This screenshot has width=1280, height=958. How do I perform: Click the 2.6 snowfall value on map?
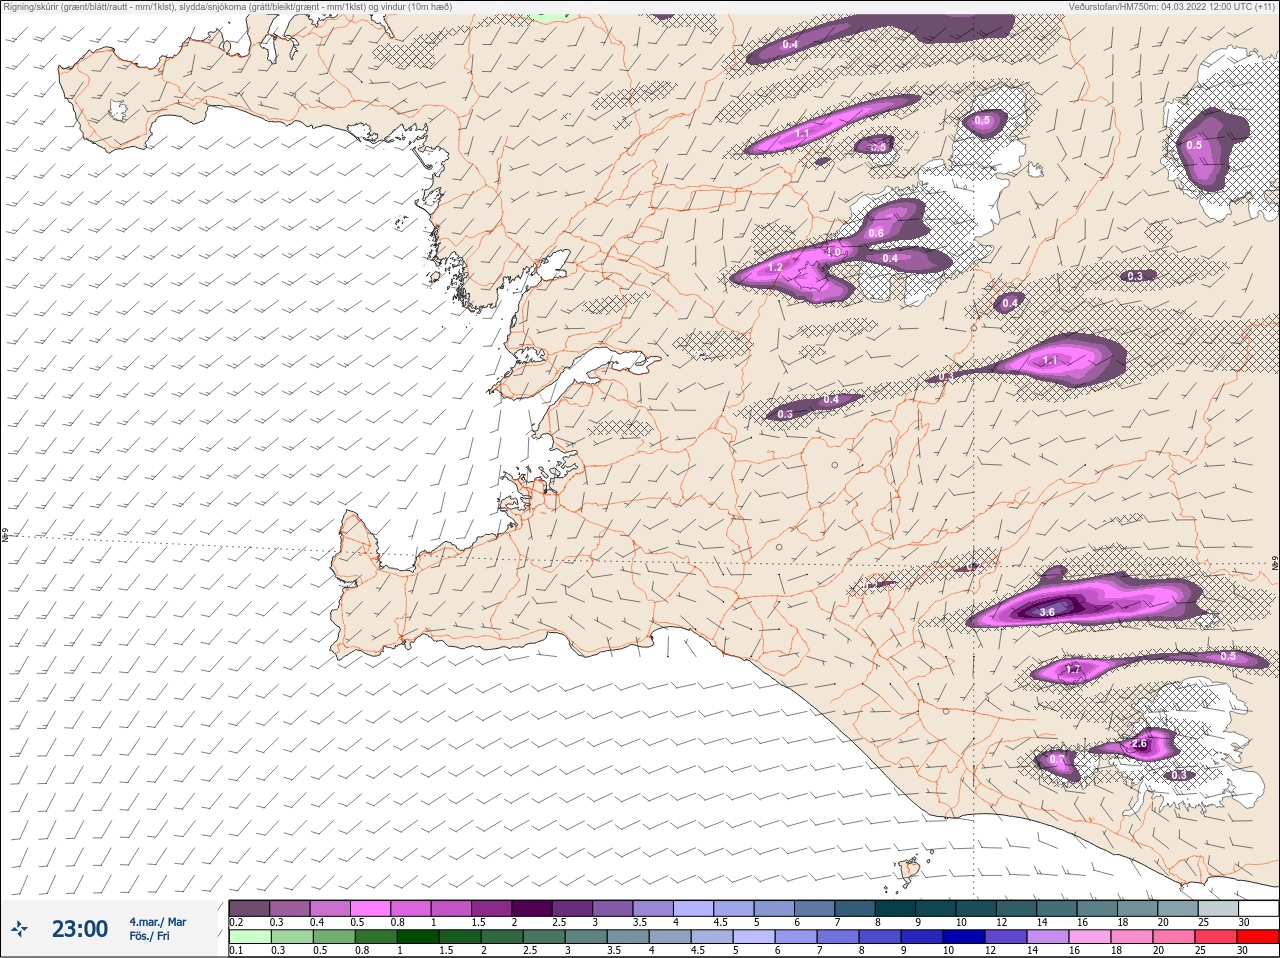tap(1139, 744)
